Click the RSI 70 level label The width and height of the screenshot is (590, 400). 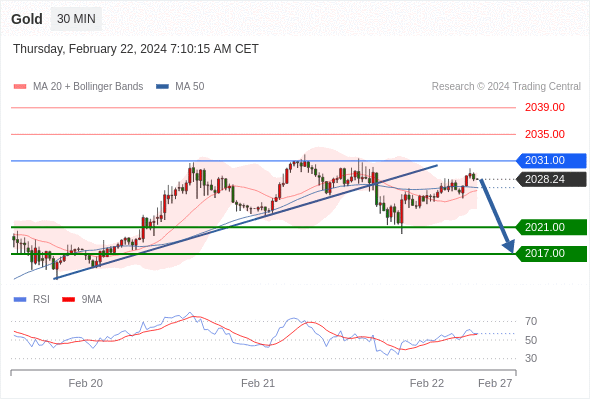pyautogui.click(x=531, y=321)
